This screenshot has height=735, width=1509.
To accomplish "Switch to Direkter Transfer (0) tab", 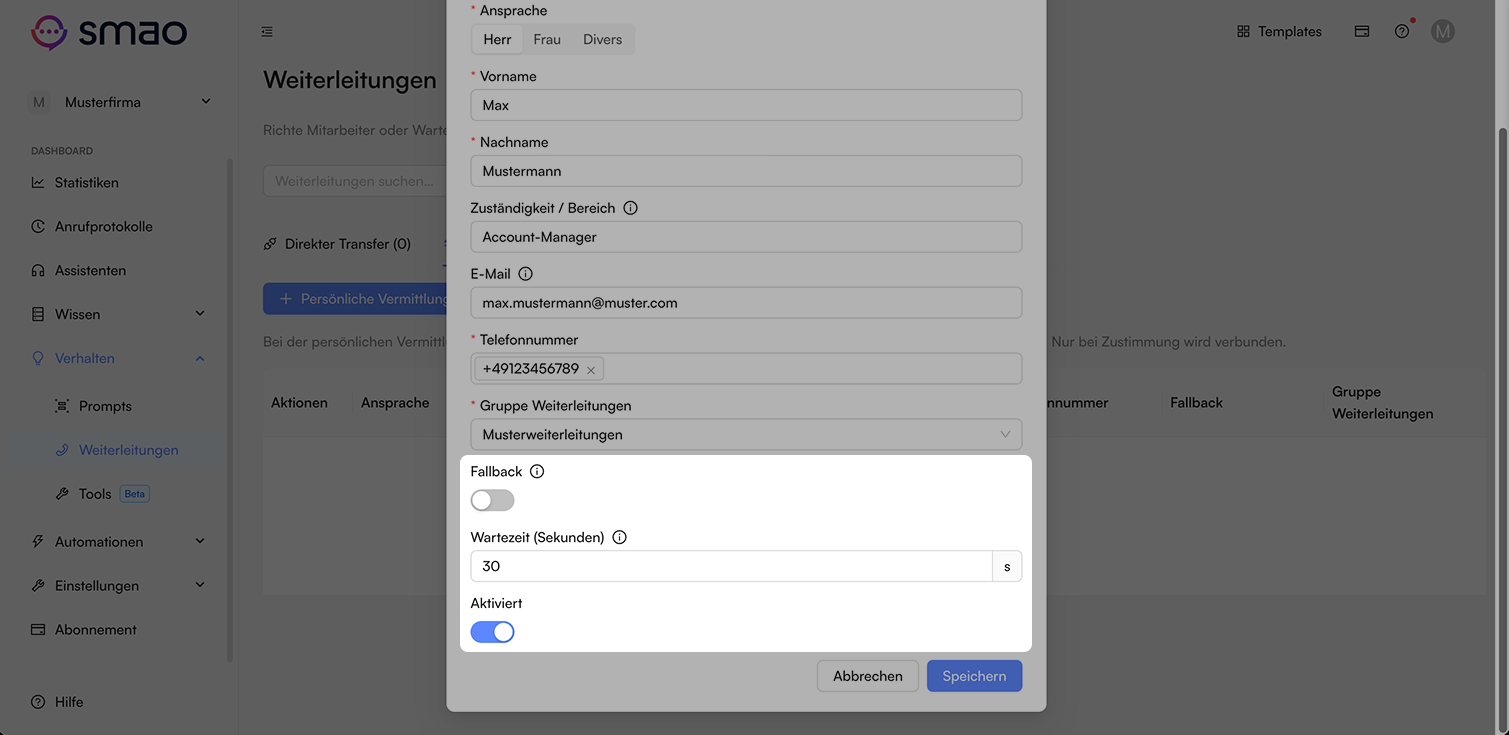I will pyautogui.click(x=338, y=244).
